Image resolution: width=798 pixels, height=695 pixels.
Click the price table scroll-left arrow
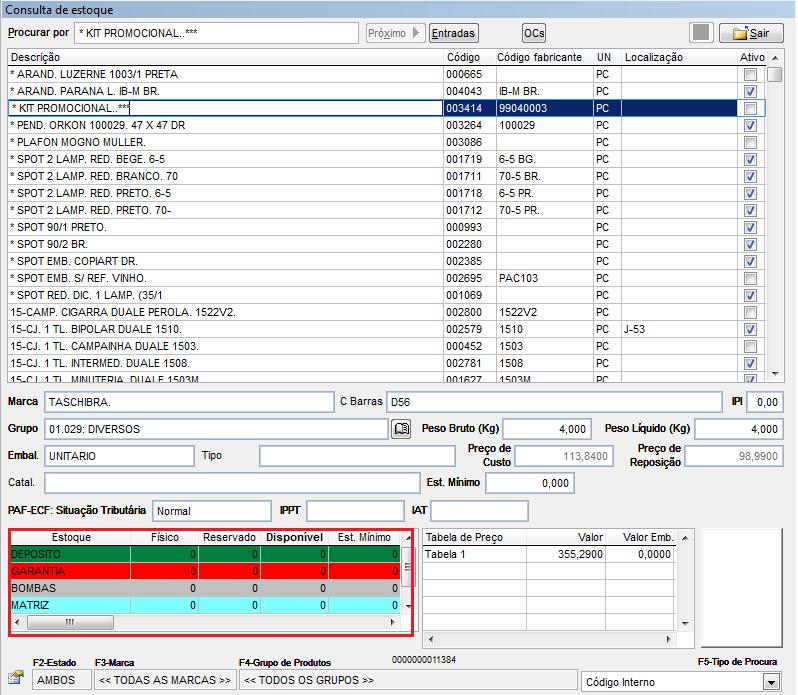tap(431, 639)
